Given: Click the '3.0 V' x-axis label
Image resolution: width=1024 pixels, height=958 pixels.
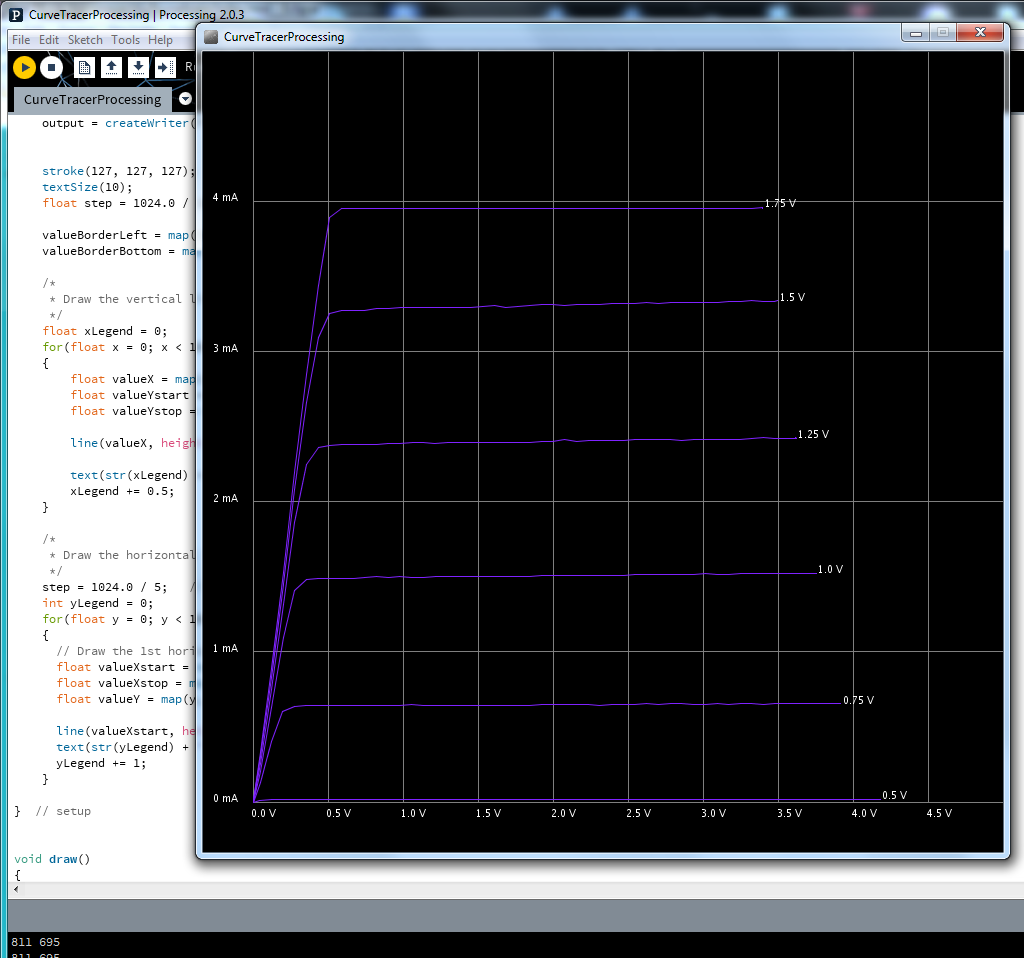Looking at the screenshot, I should (x=713, y=813).
